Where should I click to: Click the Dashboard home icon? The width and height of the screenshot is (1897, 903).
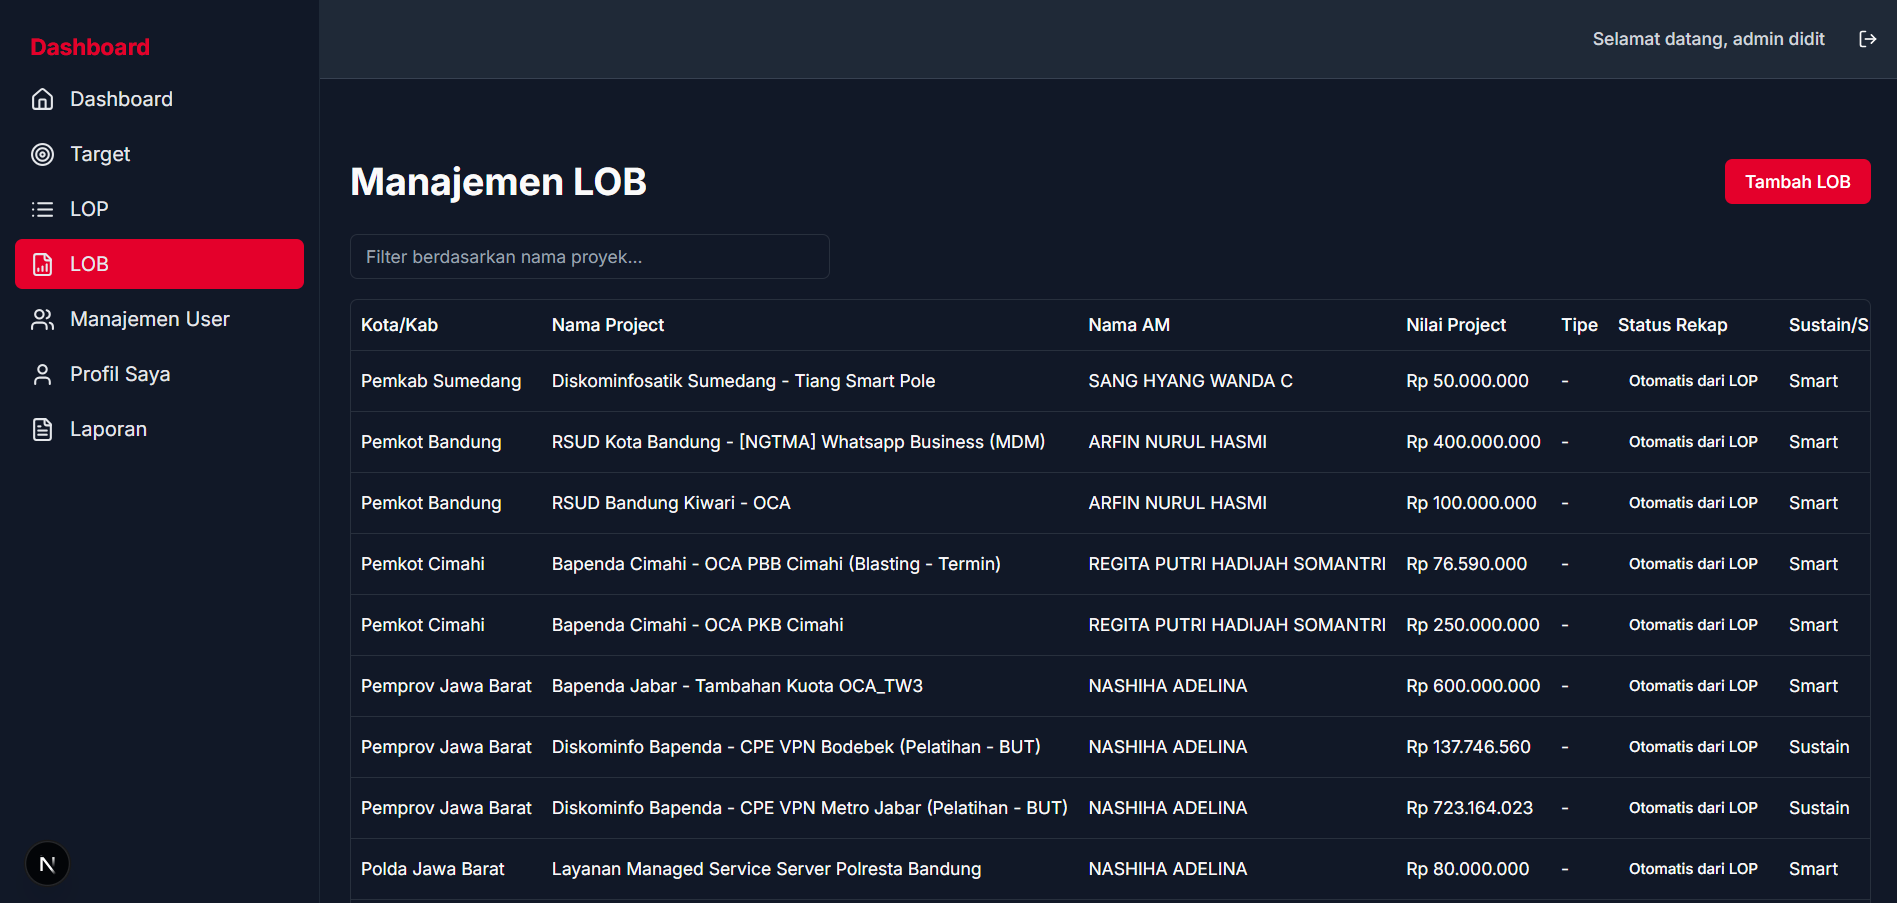pyautogui.click(x=42, y=99)
